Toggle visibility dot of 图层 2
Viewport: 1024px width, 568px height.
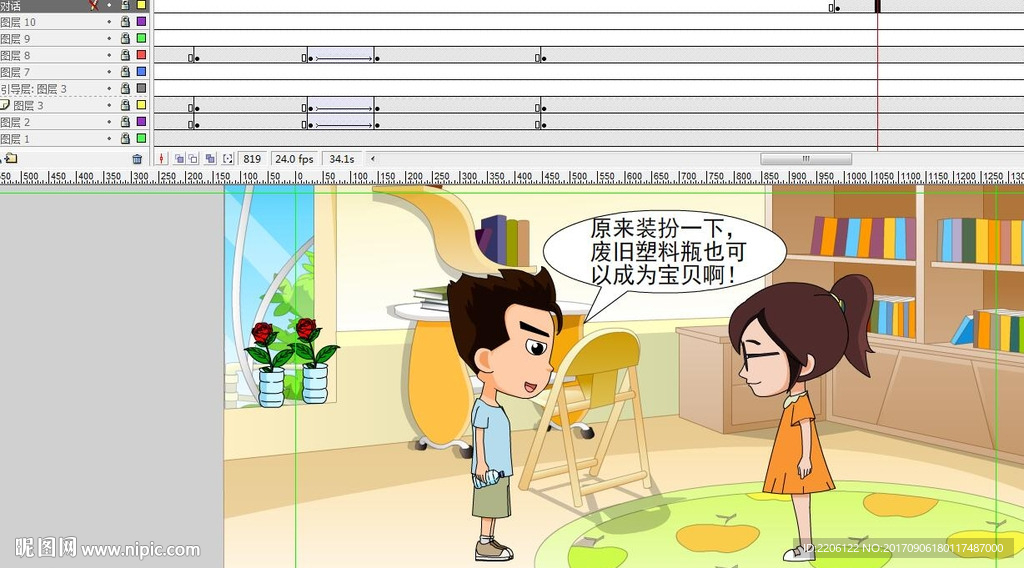(109, 122)
